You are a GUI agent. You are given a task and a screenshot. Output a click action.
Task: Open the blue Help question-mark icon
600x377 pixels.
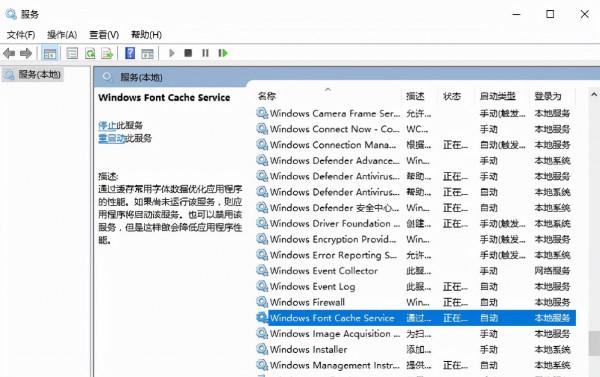[130, 53]
